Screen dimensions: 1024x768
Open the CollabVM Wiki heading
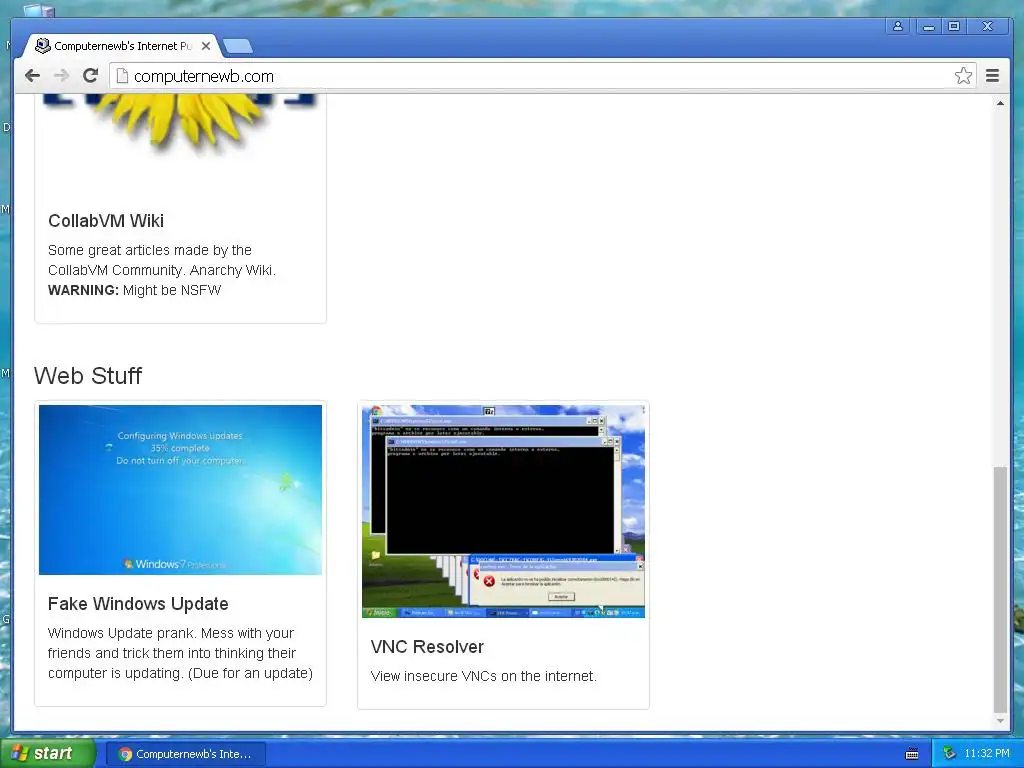(x=106, y=221)
